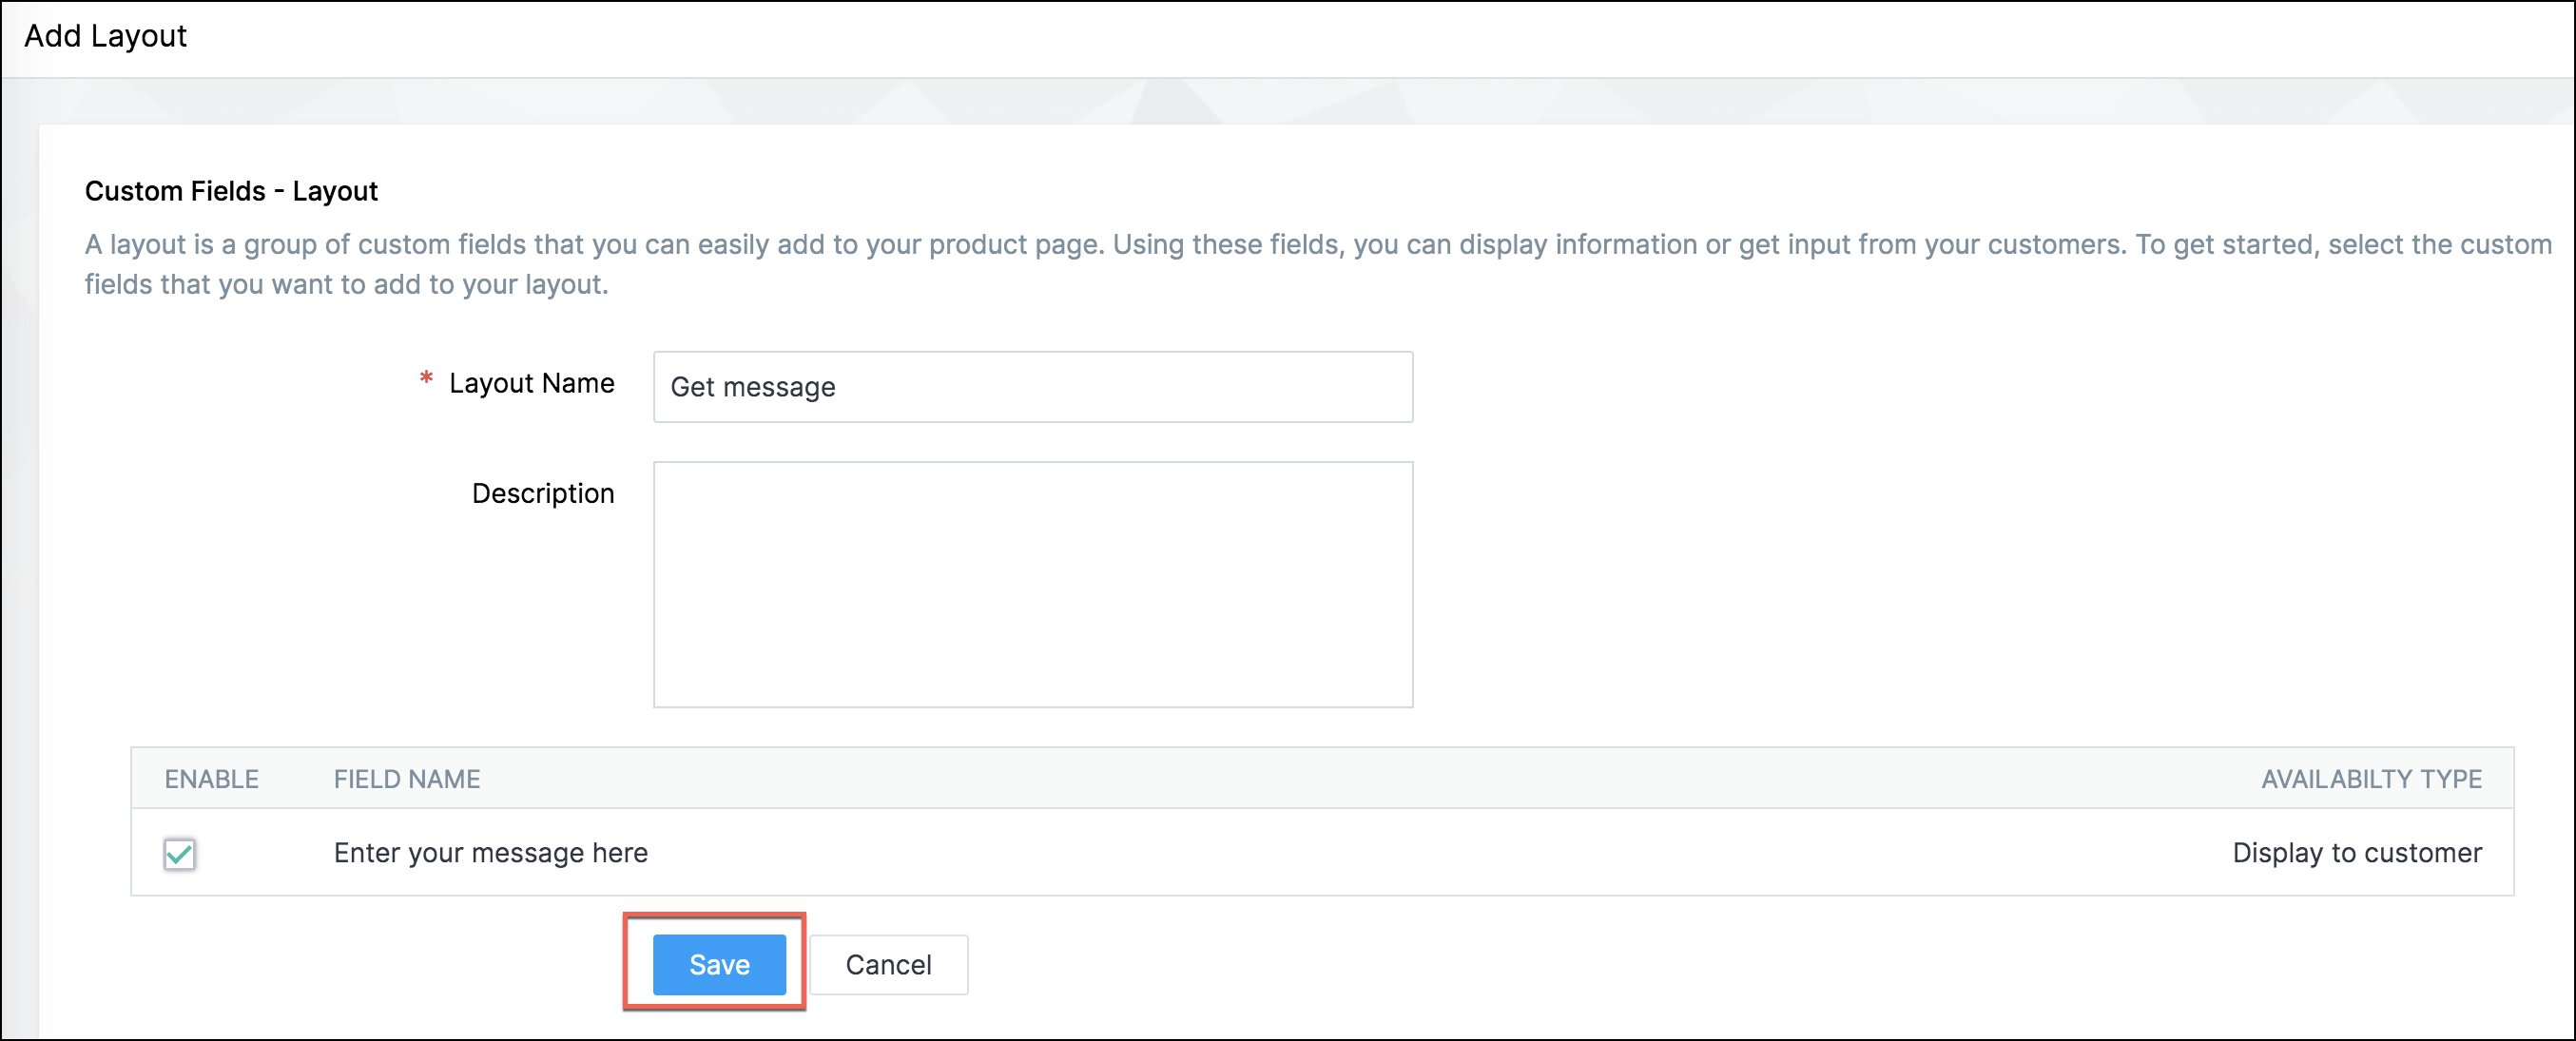Screen dimensions: 2576x1041
Task: Click the green checkmark icon in the ENABLE column
Action: pos(179,853)
